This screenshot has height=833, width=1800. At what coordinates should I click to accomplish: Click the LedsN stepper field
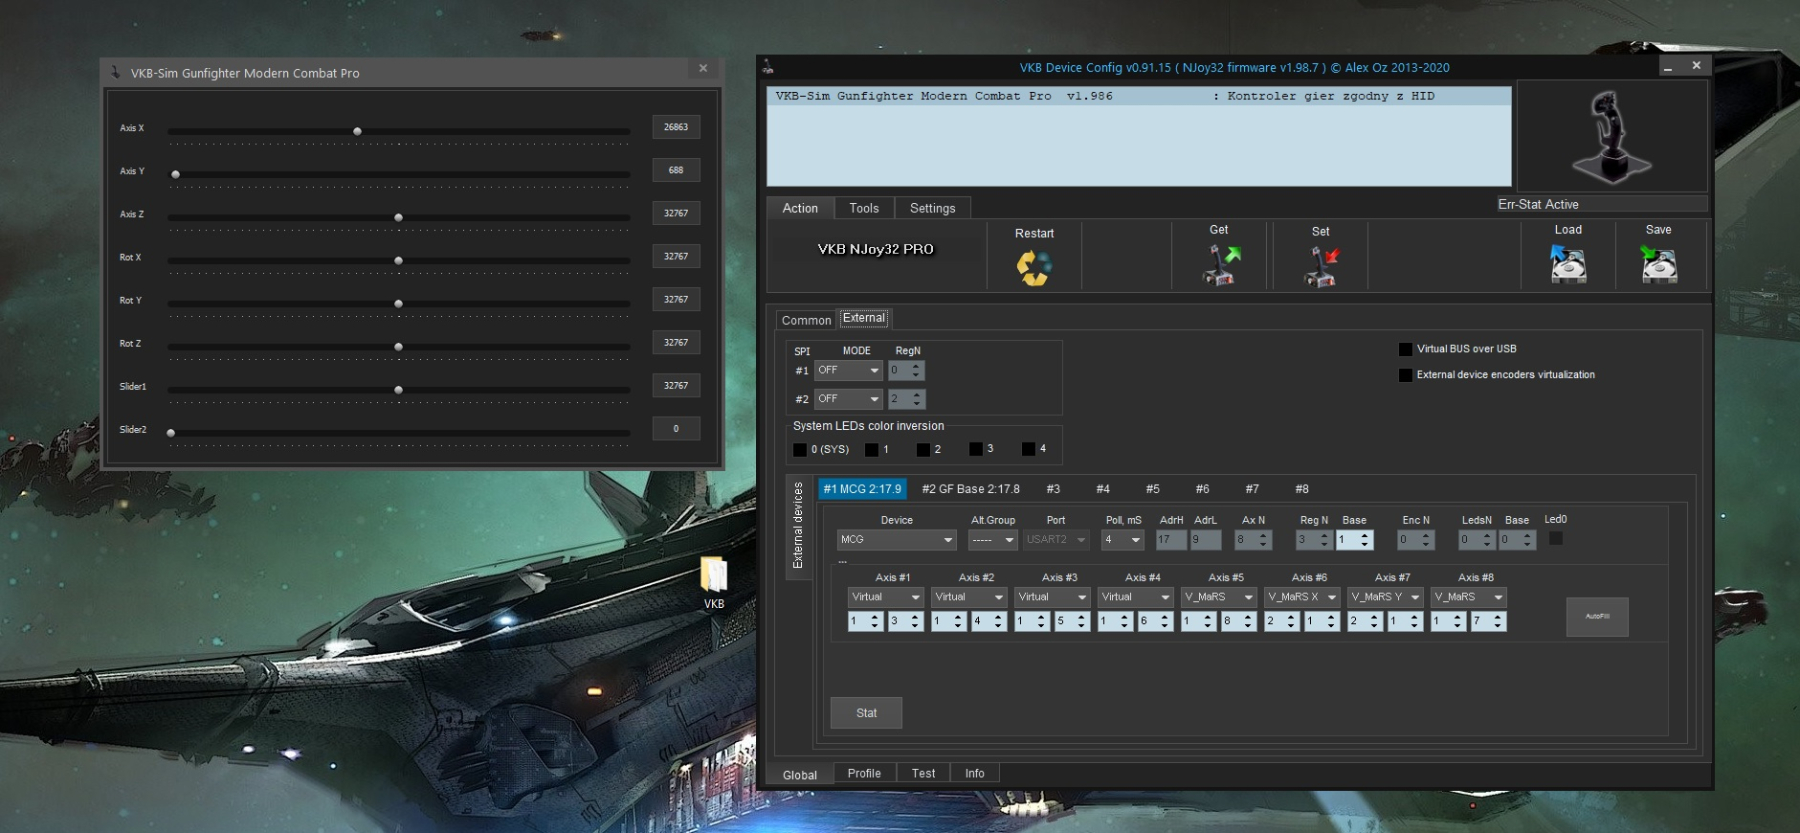1476,540
